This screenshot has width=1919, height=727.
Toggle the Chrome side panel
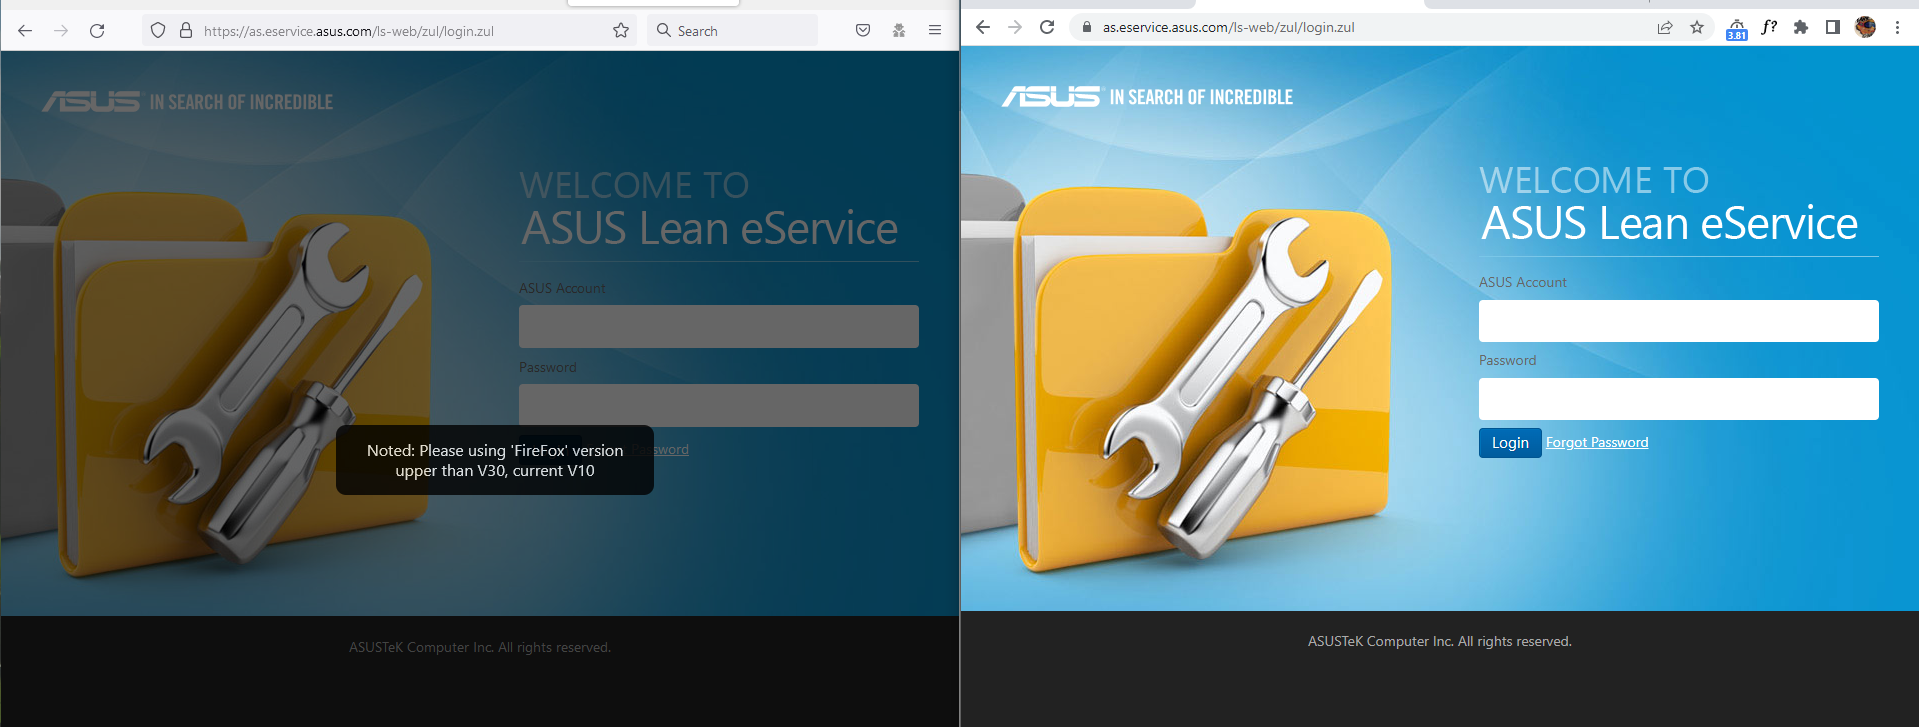pos(1833,27)
